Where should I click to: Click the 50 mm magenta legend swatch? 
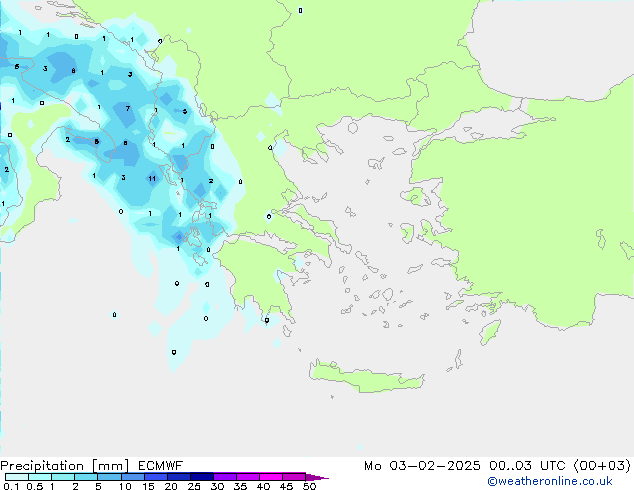click(x=312, y=477)
